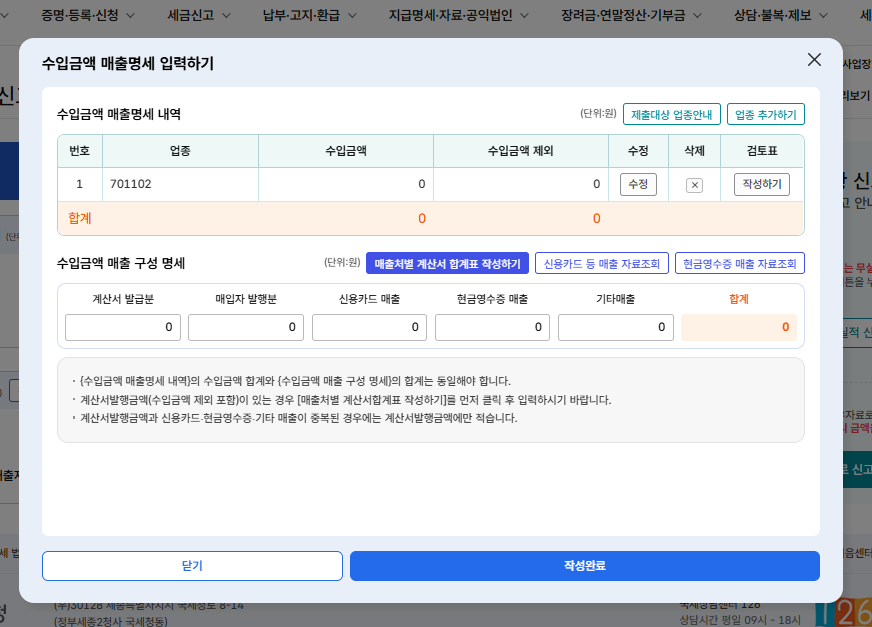Screen dimensions: 872x627
Task: Click the 업종 column header
Action: click(180, 151)
